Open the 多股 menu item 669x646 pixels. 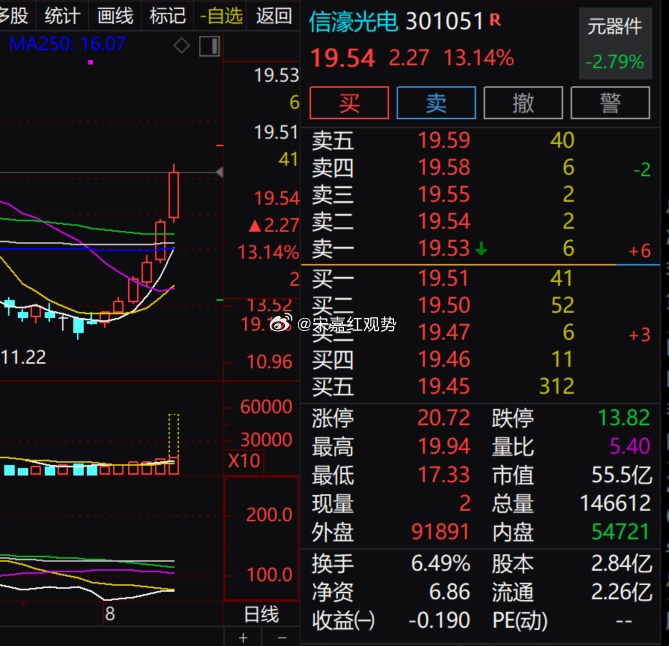pyautogui.click(x=14, y=16)
